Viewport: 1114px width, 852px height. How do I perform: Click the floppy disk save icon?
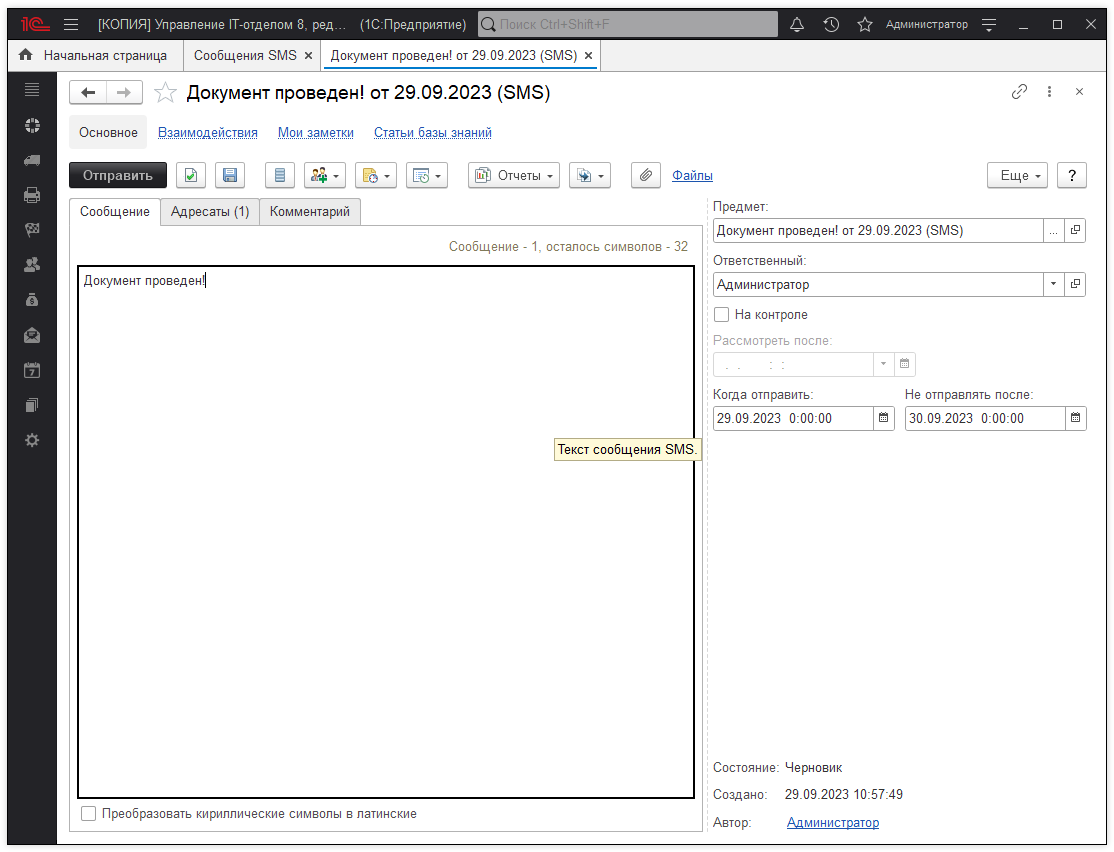(x=230, y=175)
